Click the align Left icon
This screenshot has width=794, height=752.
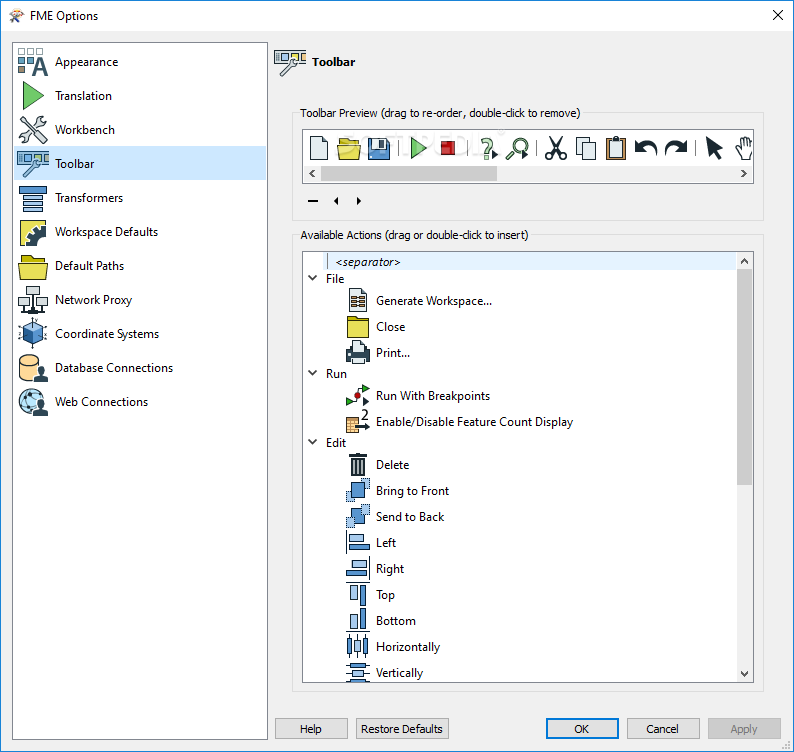point(358,542)
